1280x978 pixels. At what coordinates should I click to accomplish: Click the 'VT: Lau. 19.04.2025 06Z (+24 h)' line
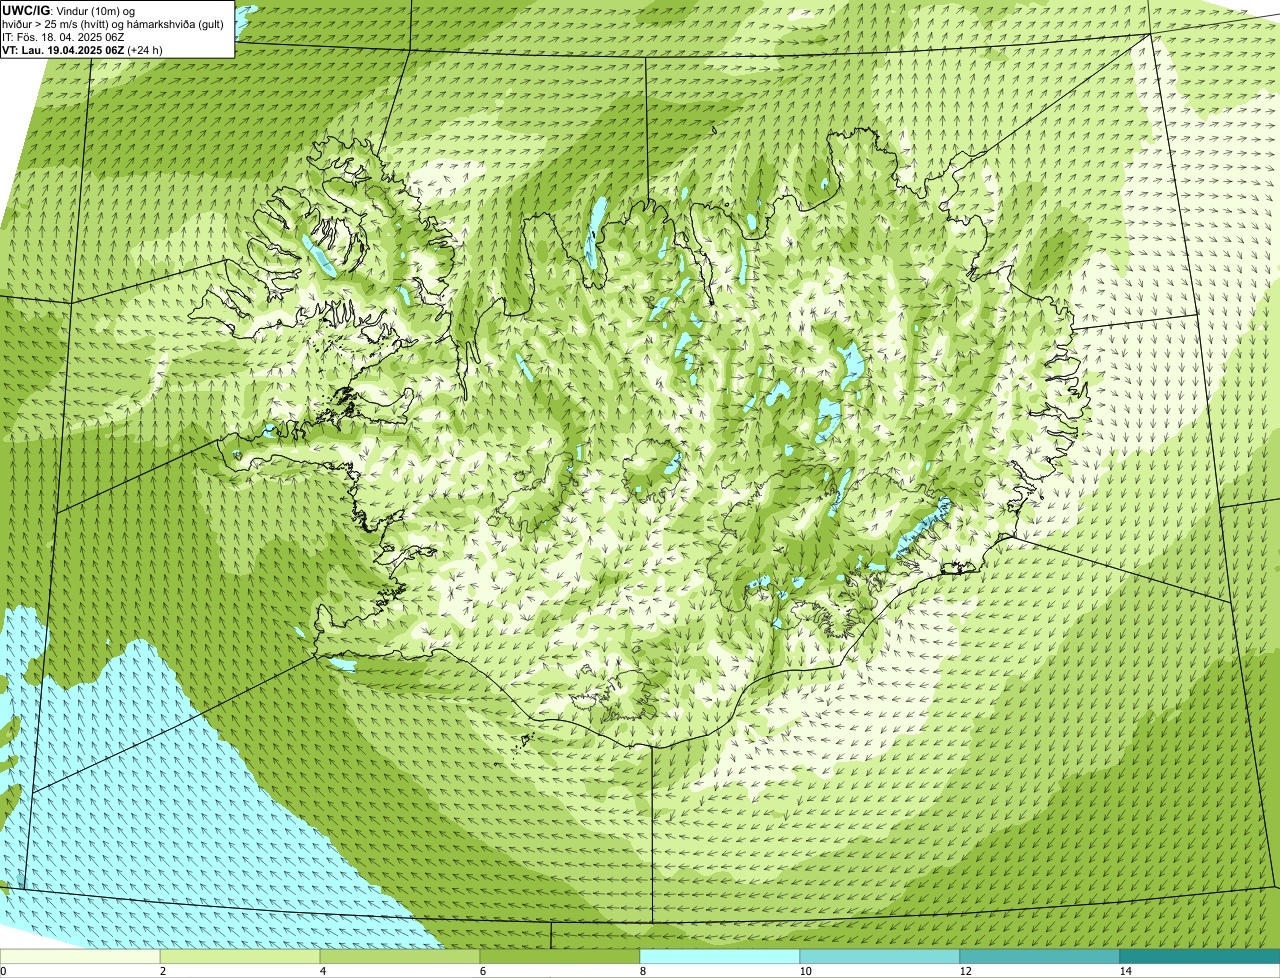pos(82,50)
